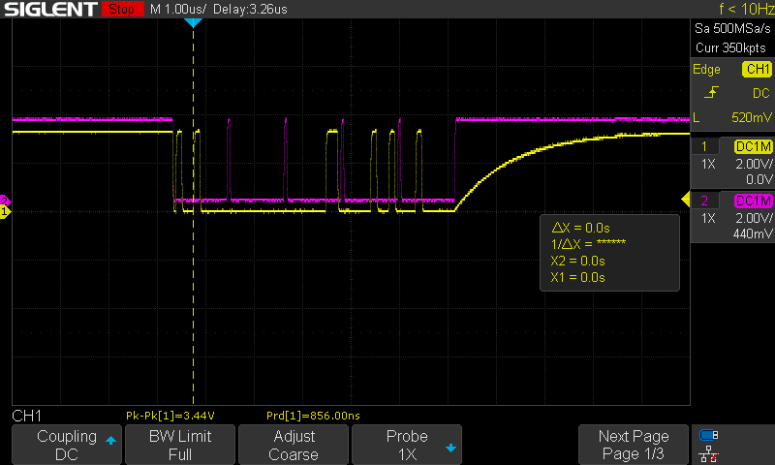Toggle the BW Limit Full setting

(180, 445)
